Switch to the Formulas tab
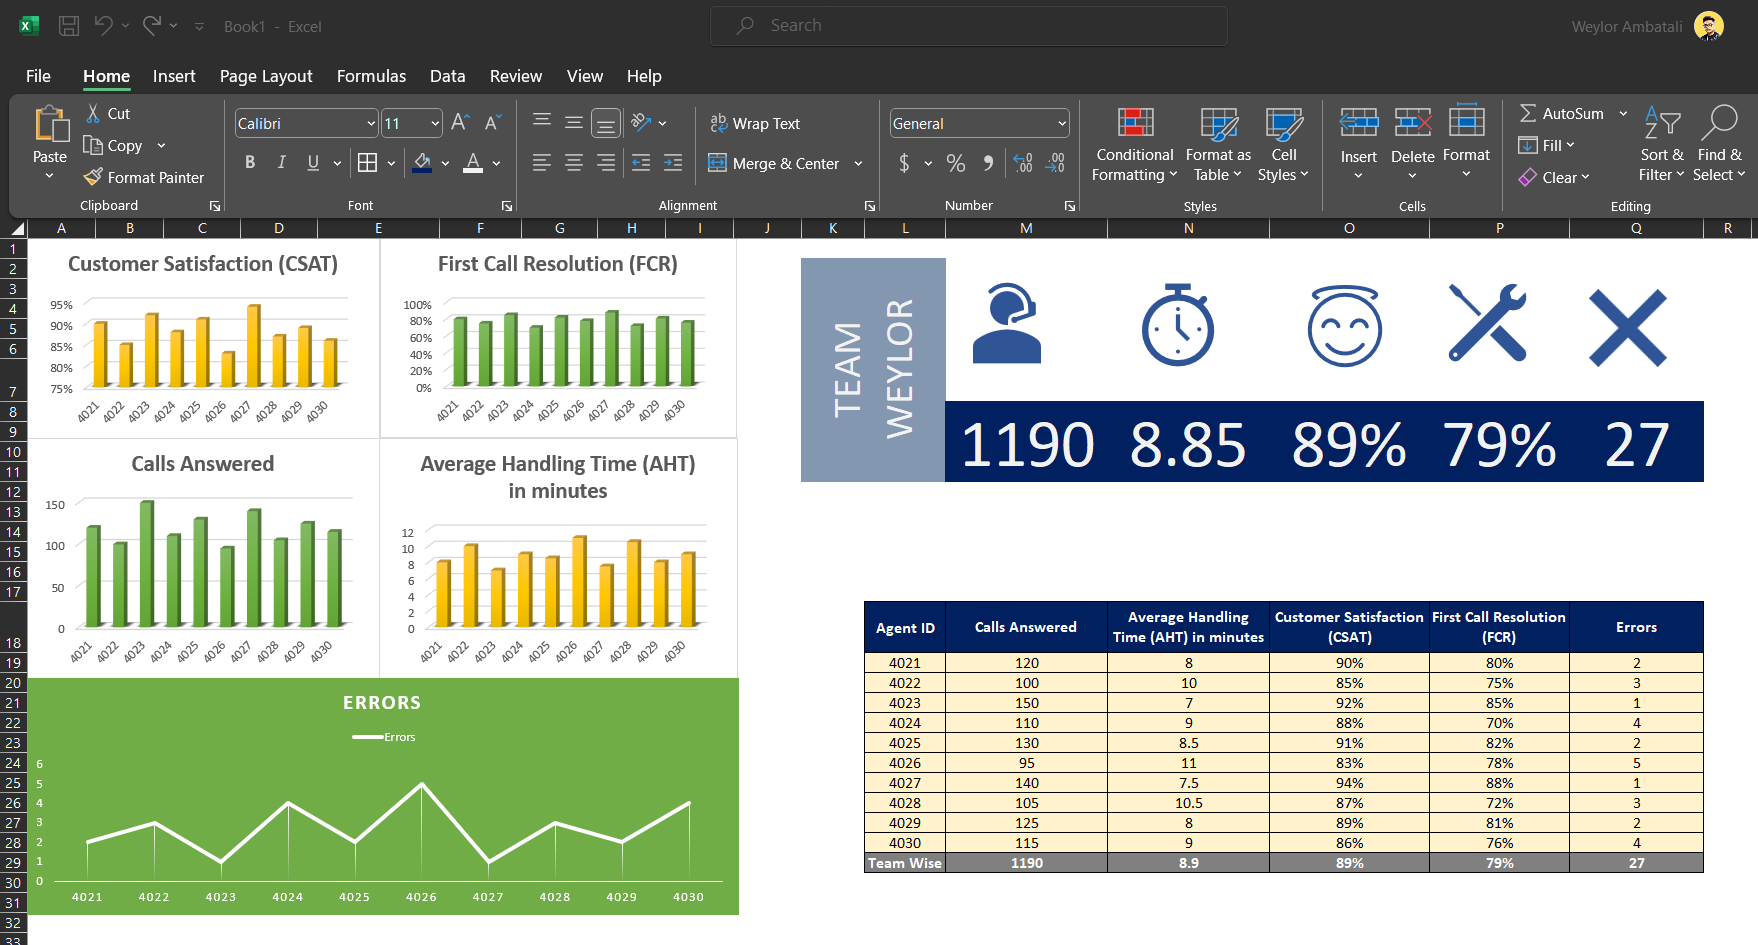Screen dimensions: 1758x945 [371, 76]
